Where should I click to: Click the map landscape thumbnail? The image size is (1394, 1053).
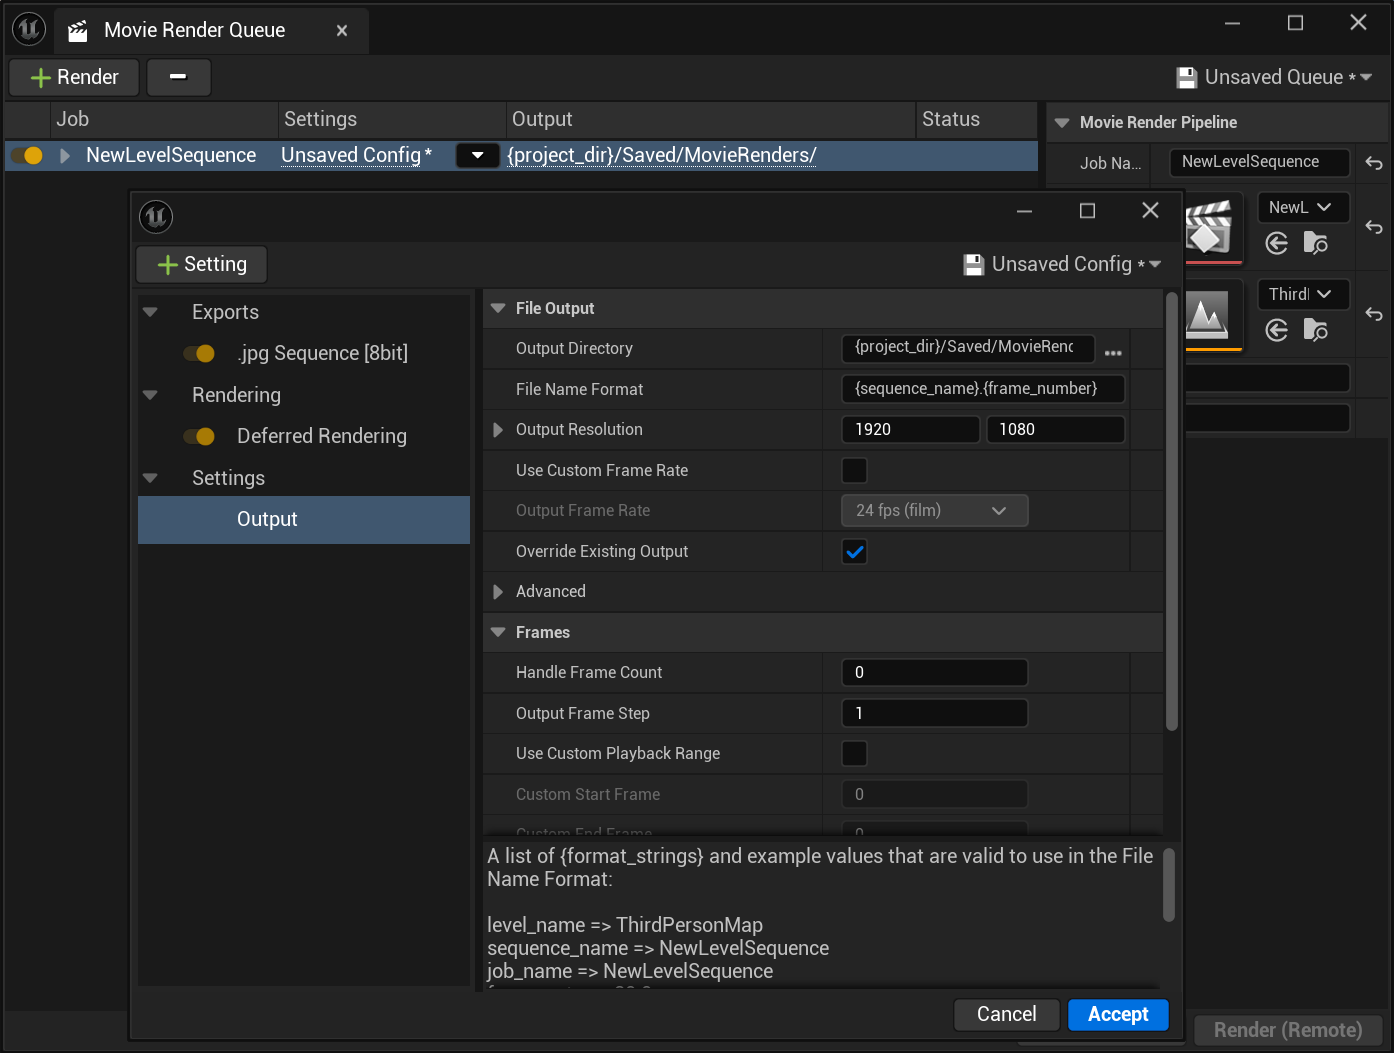pos(1212,315)
